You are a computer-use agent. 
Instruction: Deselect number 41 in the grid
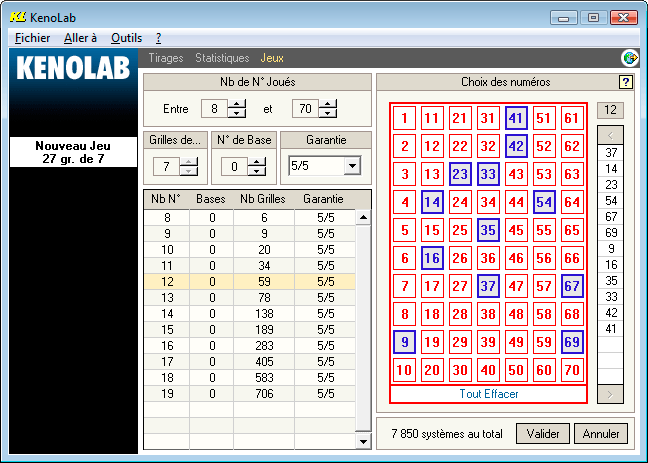(x=516, y=118)
